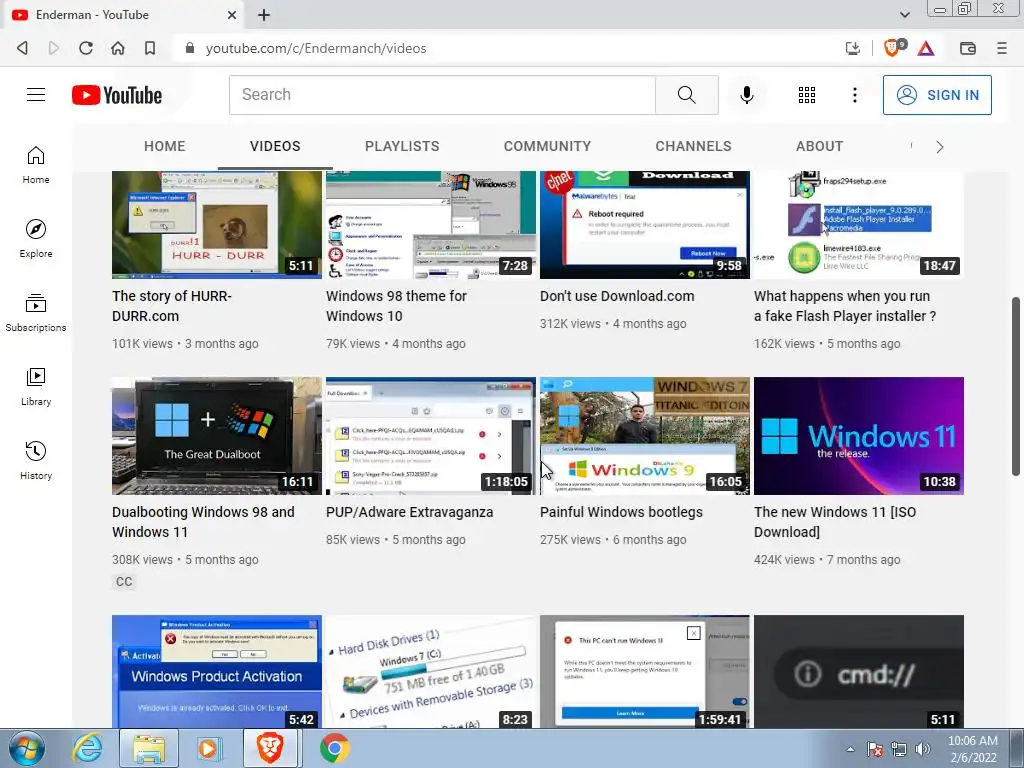Launch Google Chrome from the taskbar
The width and height of the screenshot is (1024, 768).
tap(334, 748)
